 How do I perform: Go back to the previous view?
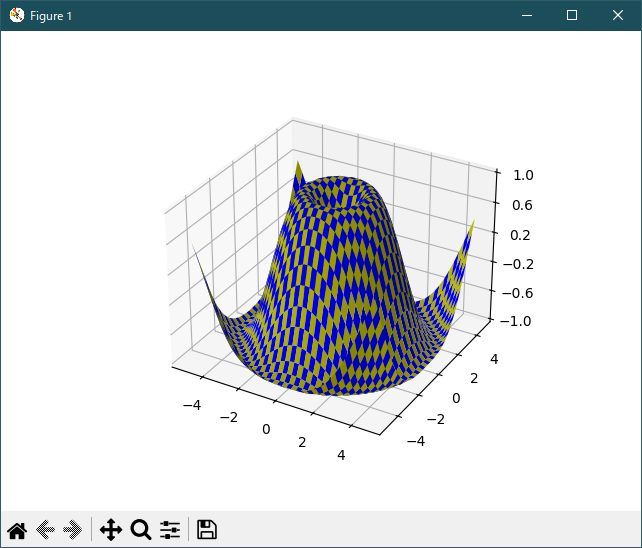(45, 530)
